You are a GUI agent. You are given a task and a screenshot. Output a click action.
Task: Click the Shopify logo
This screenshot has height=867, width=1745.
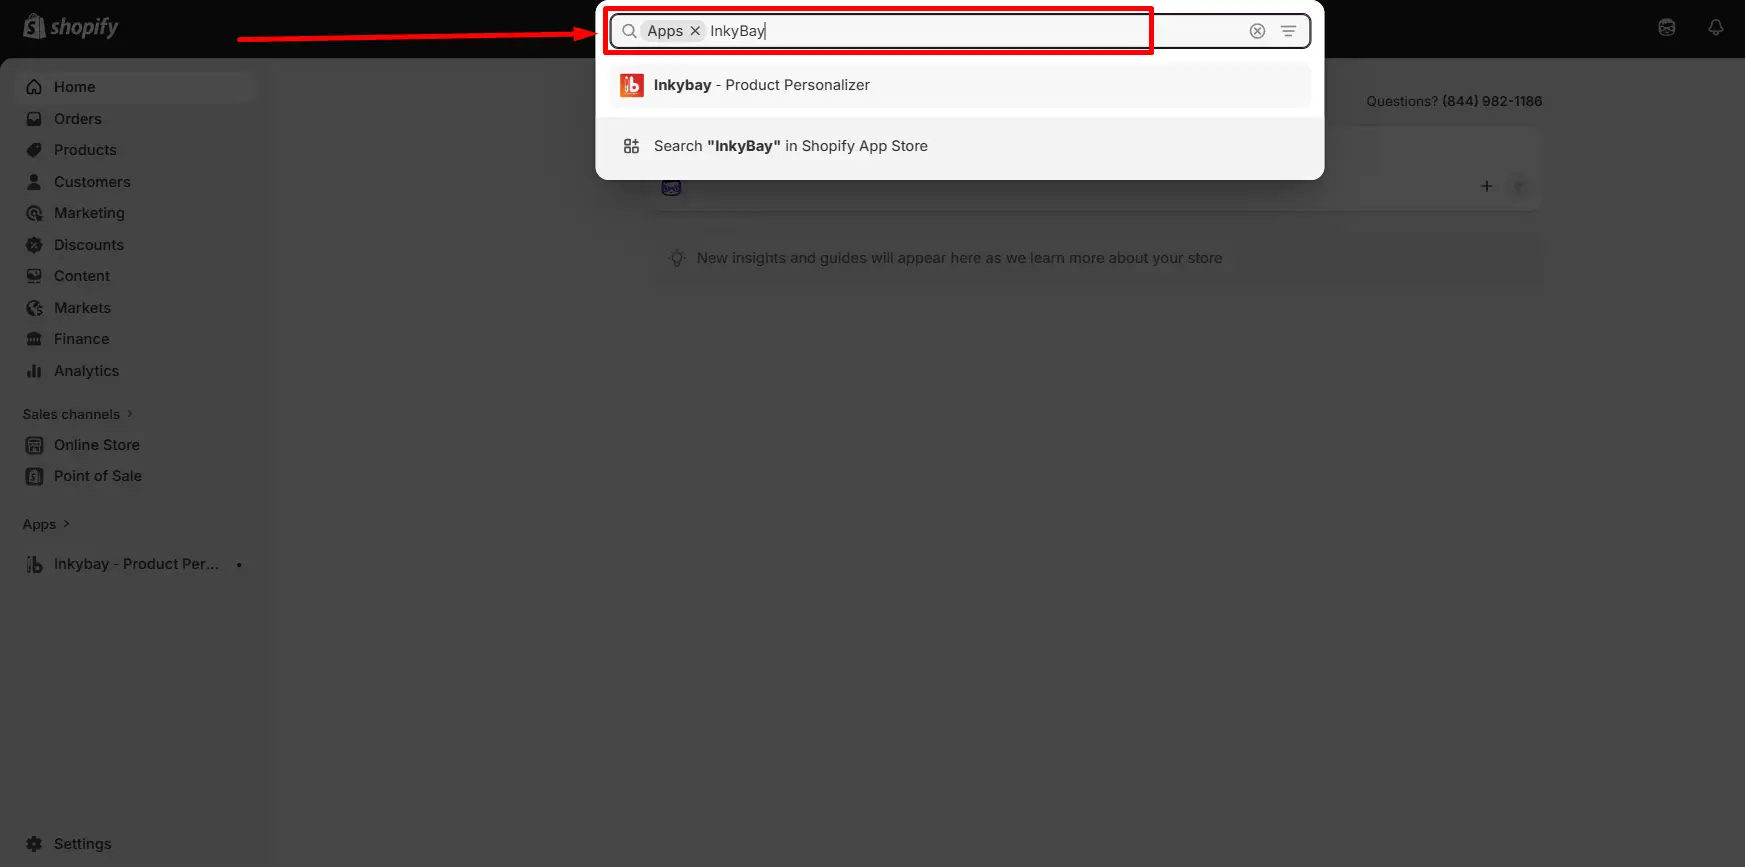click(x=70, y=27)
